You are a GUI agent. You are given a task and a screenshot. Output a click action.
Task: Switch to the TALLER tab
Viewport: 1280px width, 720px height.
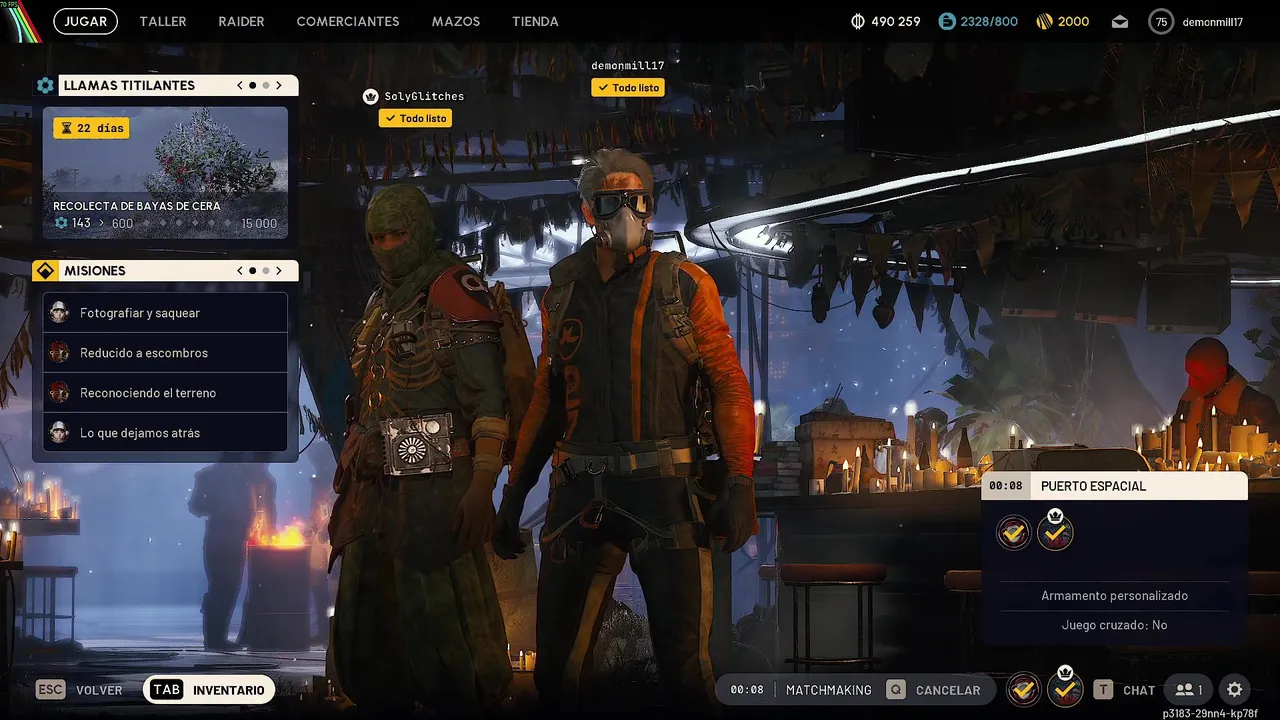coord(163,21)
